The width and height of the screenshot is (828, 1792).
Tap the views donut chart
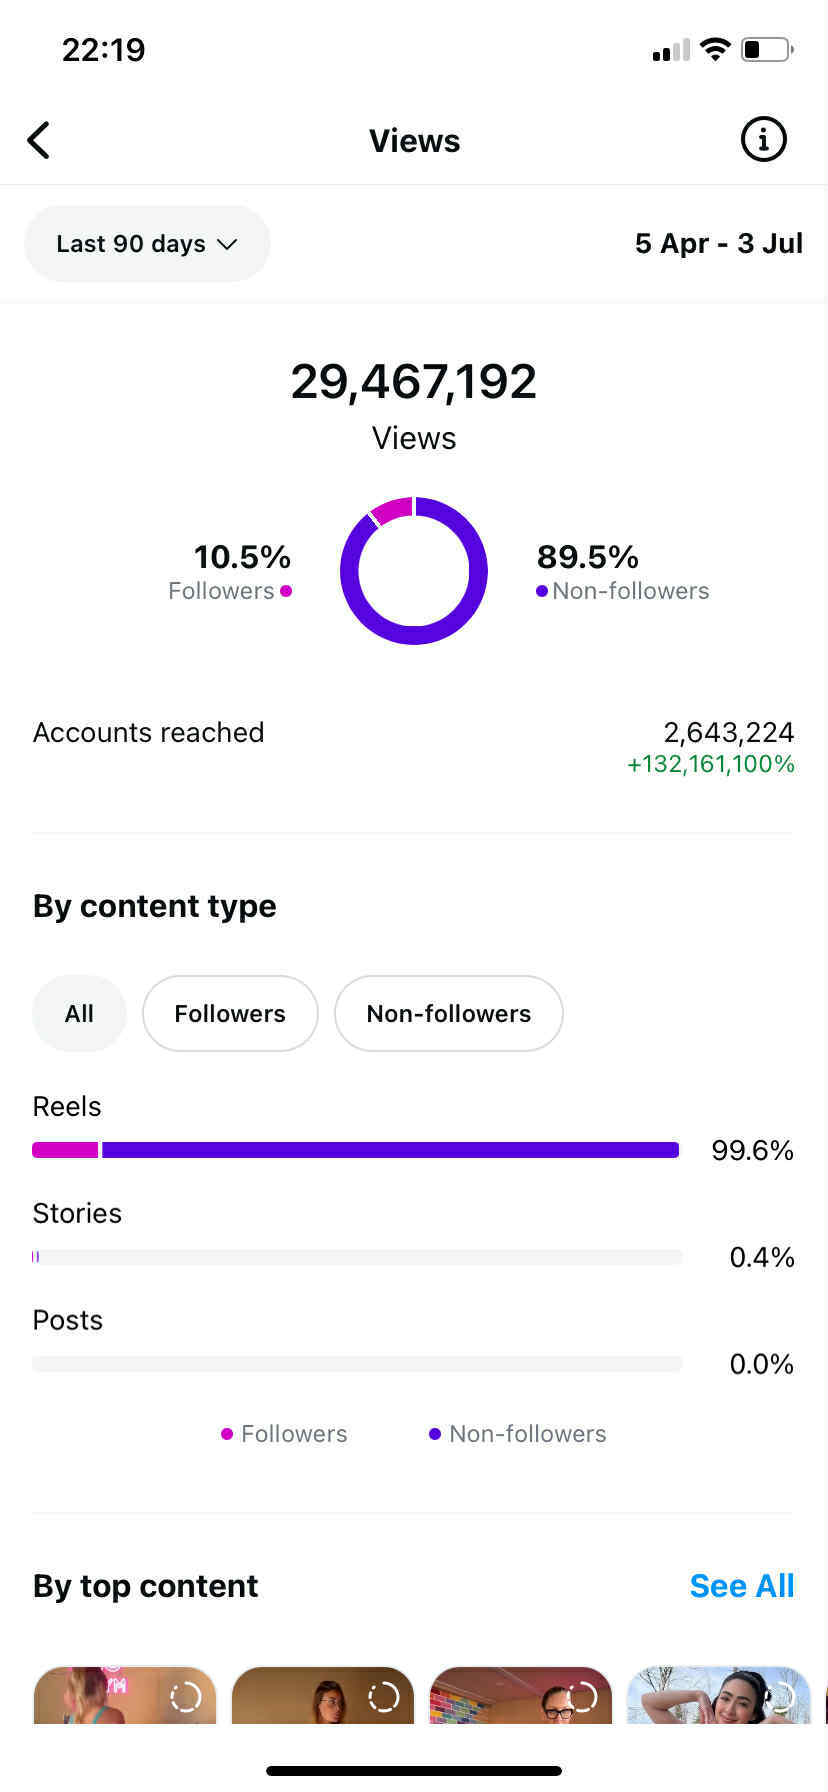(x=414, y=571)
